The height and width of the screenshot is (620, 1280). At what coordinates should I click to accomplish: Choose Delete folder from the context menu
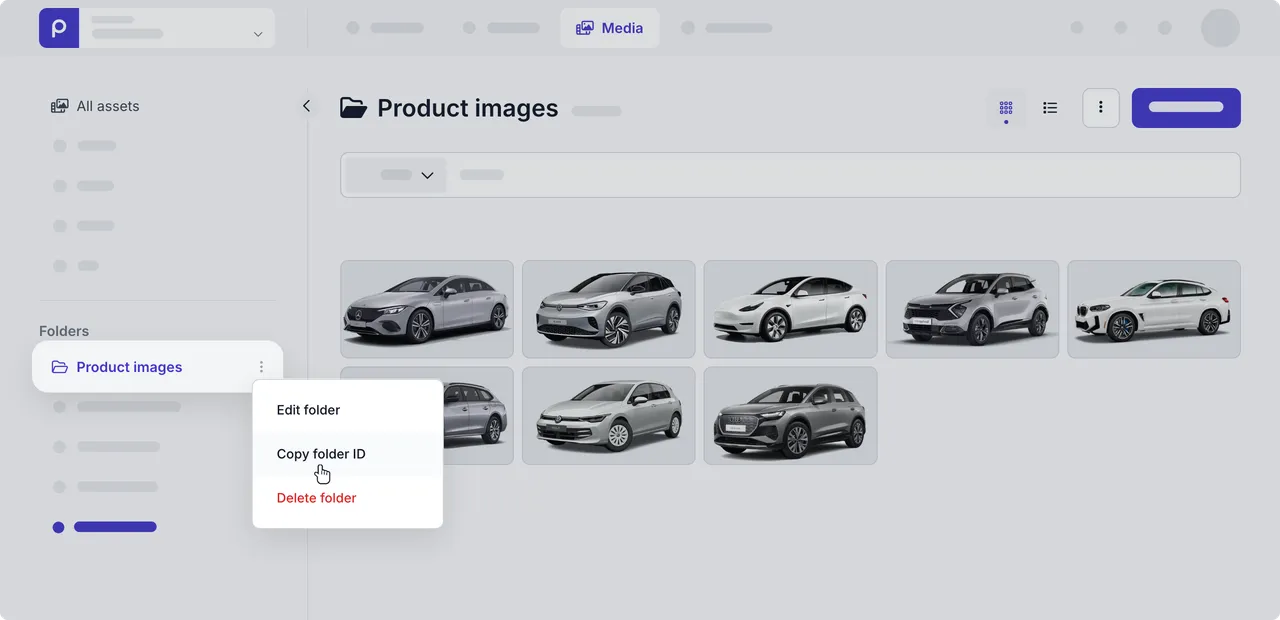pyautogui.click(x=347, y=498)
